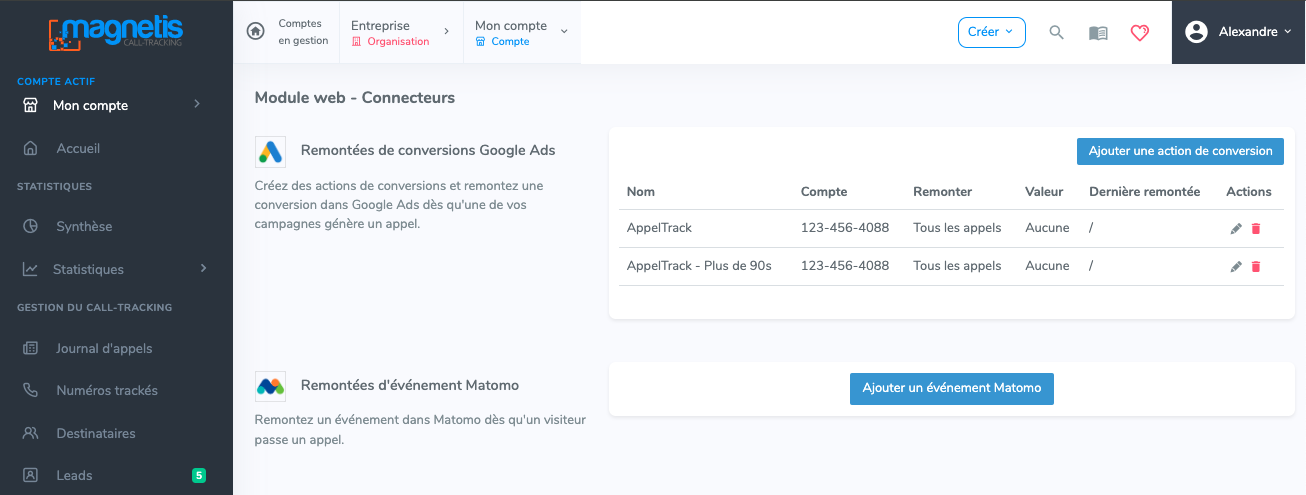Go to home icon in breadcrumb

point(256,31)
